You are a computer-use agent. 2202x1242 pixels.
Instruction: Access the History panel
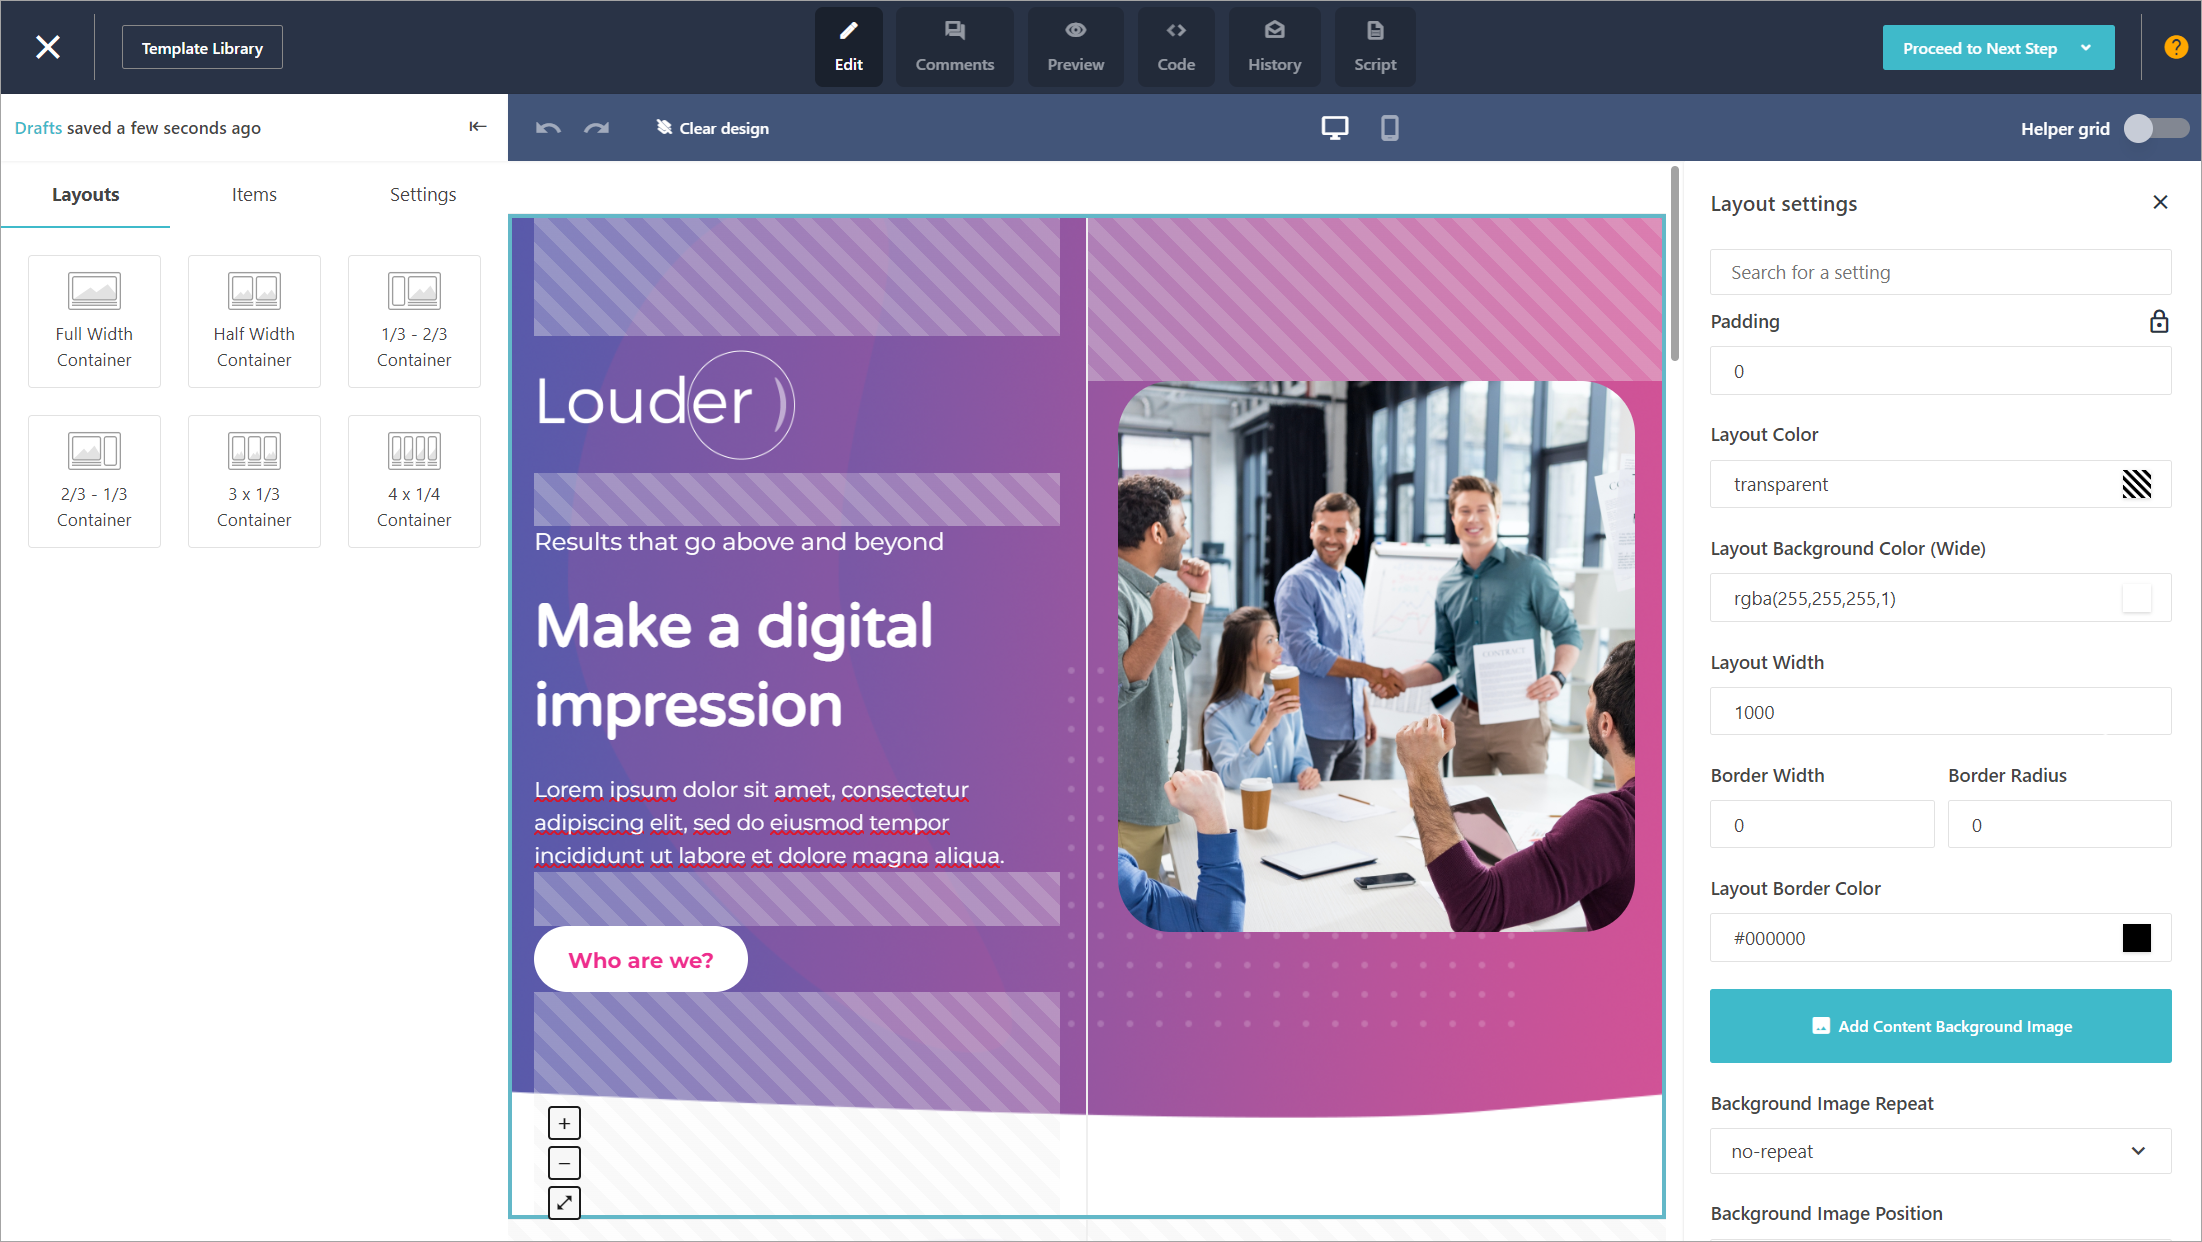click(1275, 47)
